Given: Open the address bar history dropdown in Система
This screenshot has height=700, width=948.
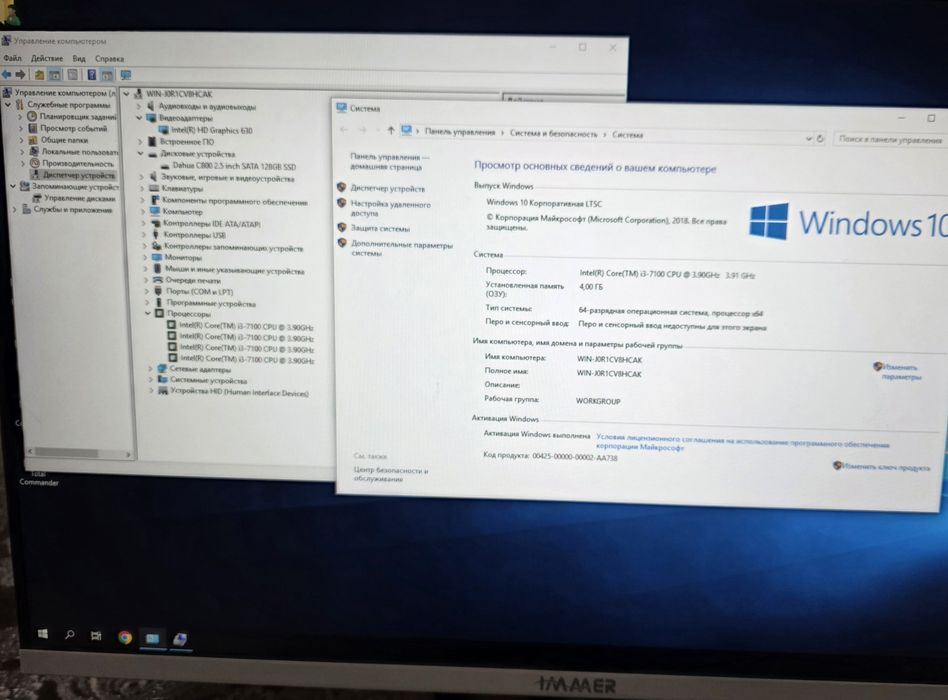Looking at the screenshot, I should [809, 138].
